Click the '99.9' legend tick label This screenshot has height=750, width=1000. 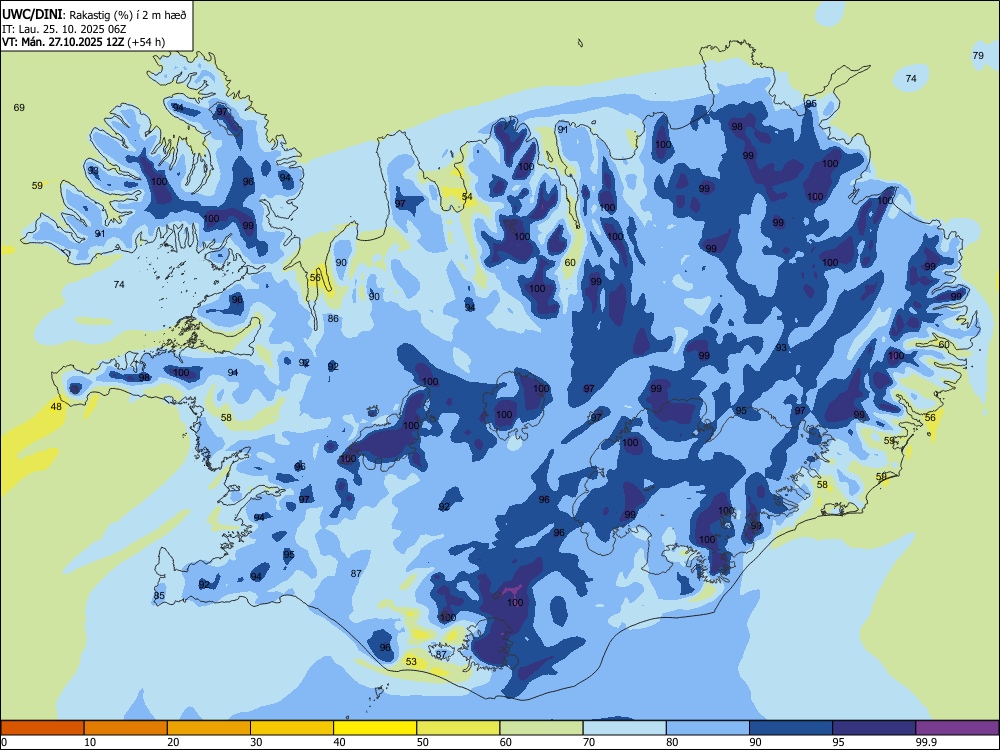point(926,742)
